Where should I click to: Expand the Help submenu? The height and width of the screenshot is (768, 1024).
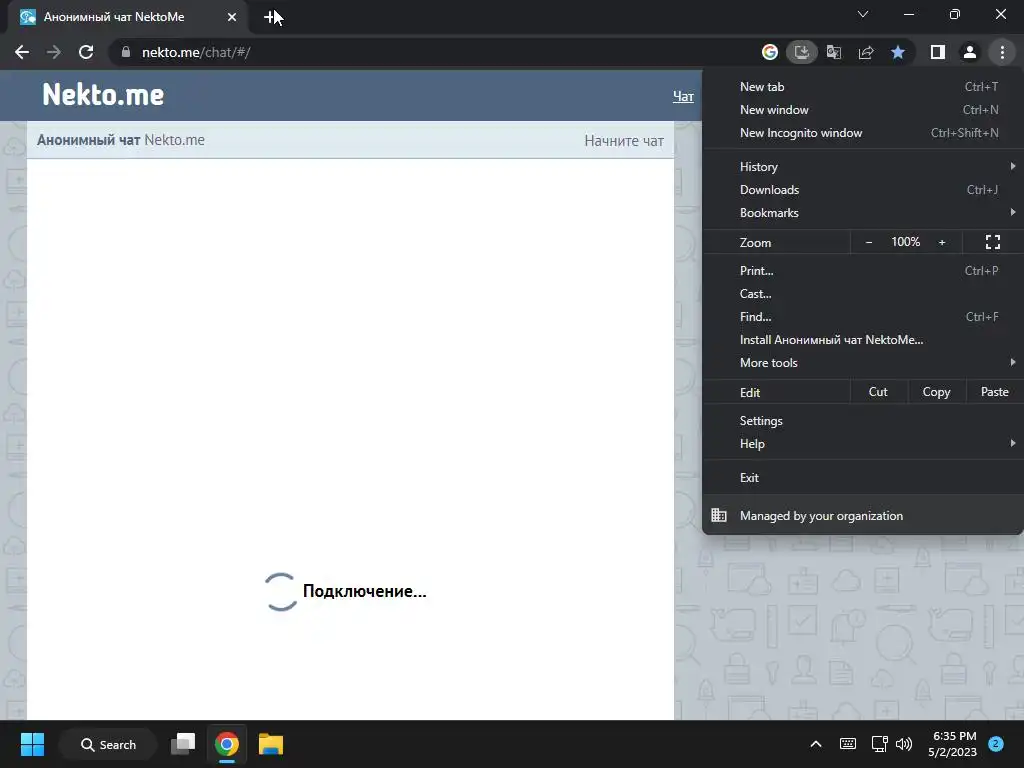863,443
